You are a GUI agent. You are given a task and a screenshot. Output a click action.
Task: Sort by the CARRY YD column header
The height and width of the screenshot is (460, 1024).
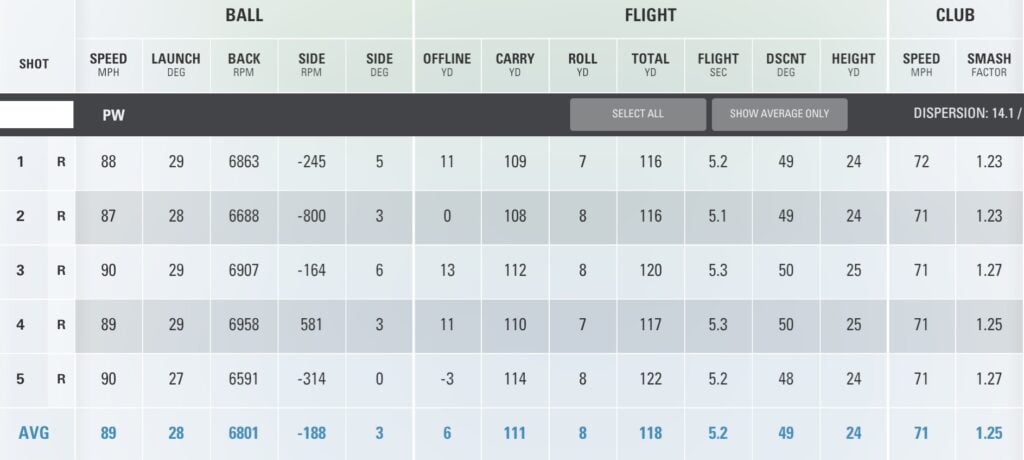(515, 64)
